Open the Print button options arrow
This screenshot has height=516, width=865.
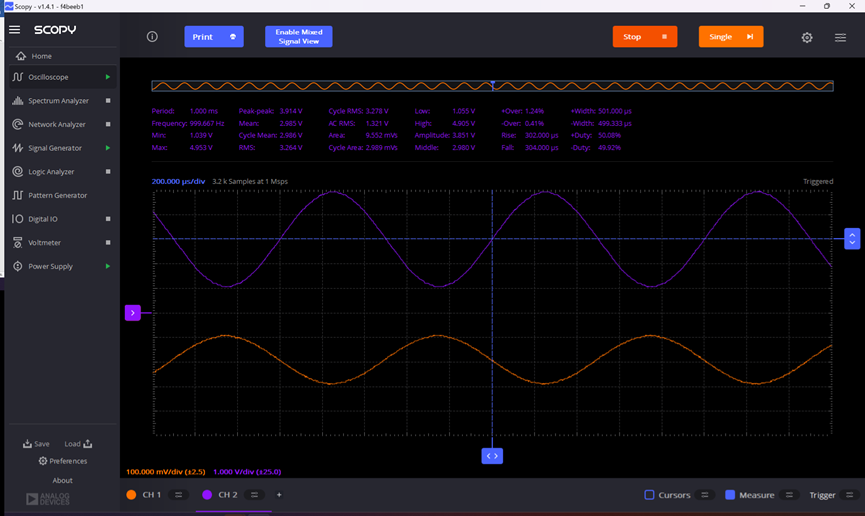click(x=233, y=36)
